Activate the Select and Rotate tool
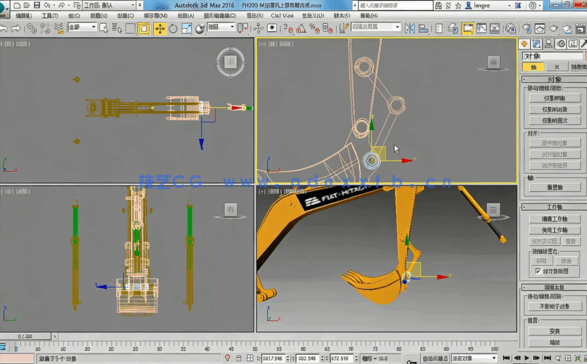The image size is (587, 364). pos(173,28)
